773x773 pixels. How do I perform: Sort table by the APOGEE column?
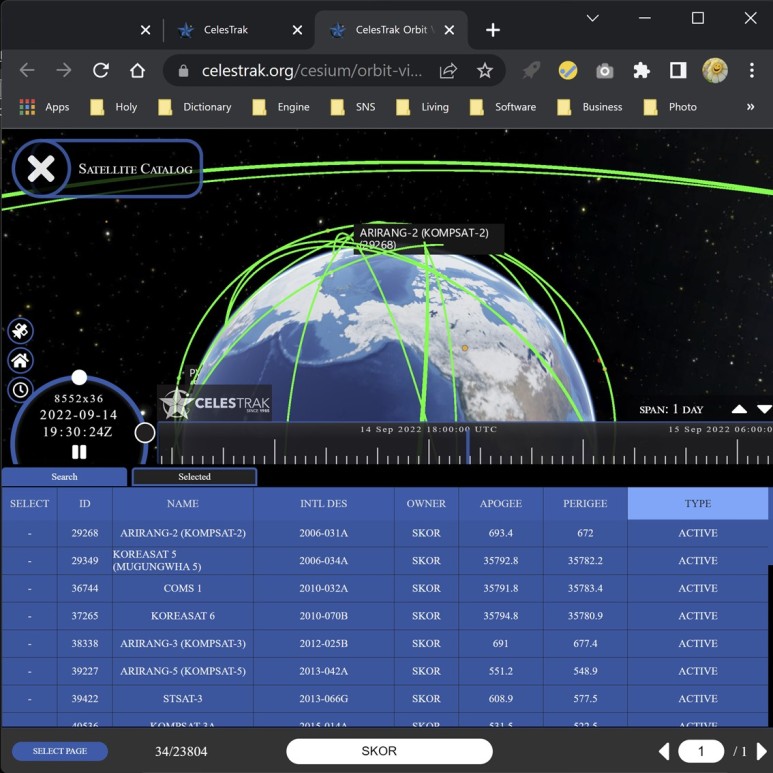pyautogui.click(x=500, y=503)
